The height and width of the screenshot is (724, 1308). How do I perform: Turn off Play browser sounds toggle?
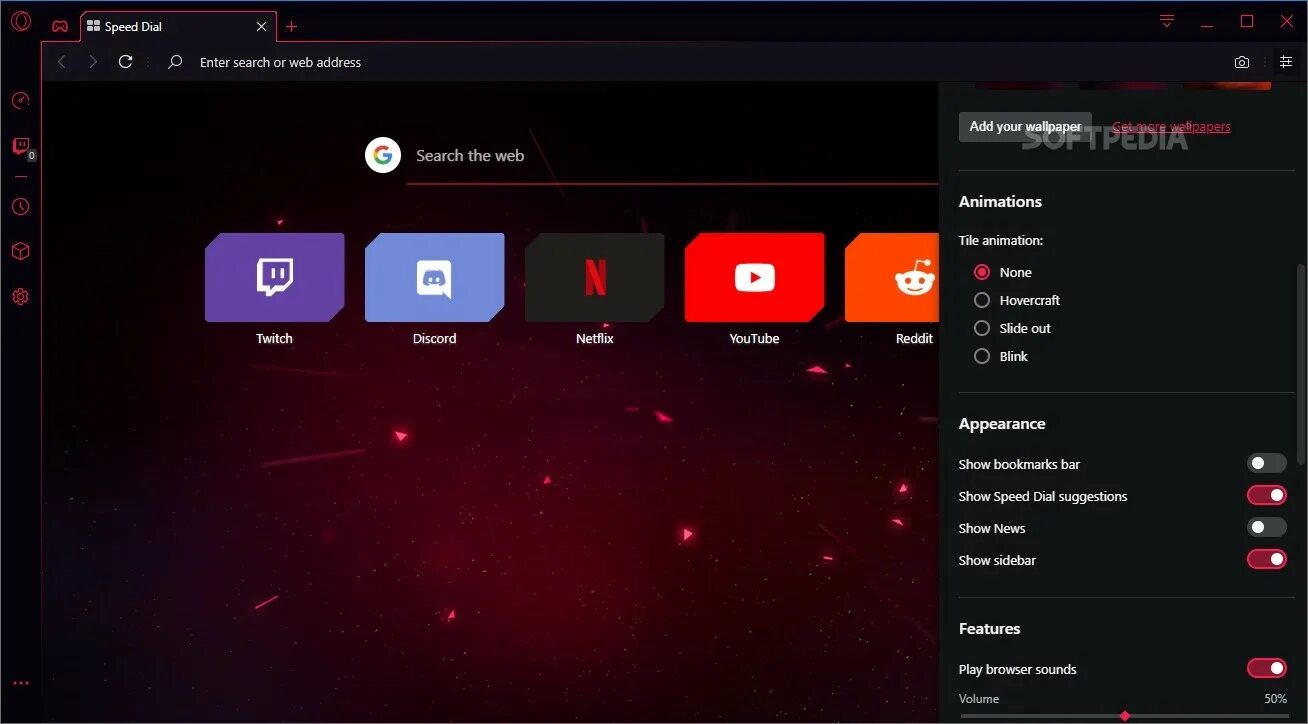point(1267,668)
